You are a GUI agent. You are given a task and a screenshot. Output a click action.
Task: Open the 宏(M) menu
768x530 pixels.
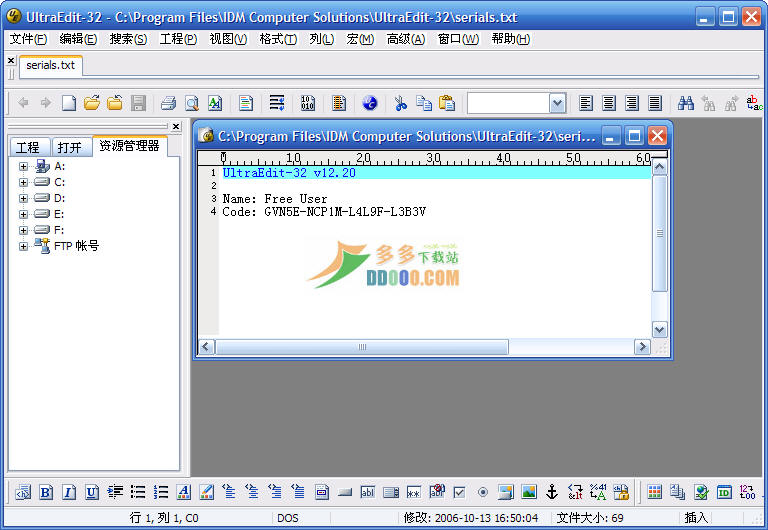point(360,39)
